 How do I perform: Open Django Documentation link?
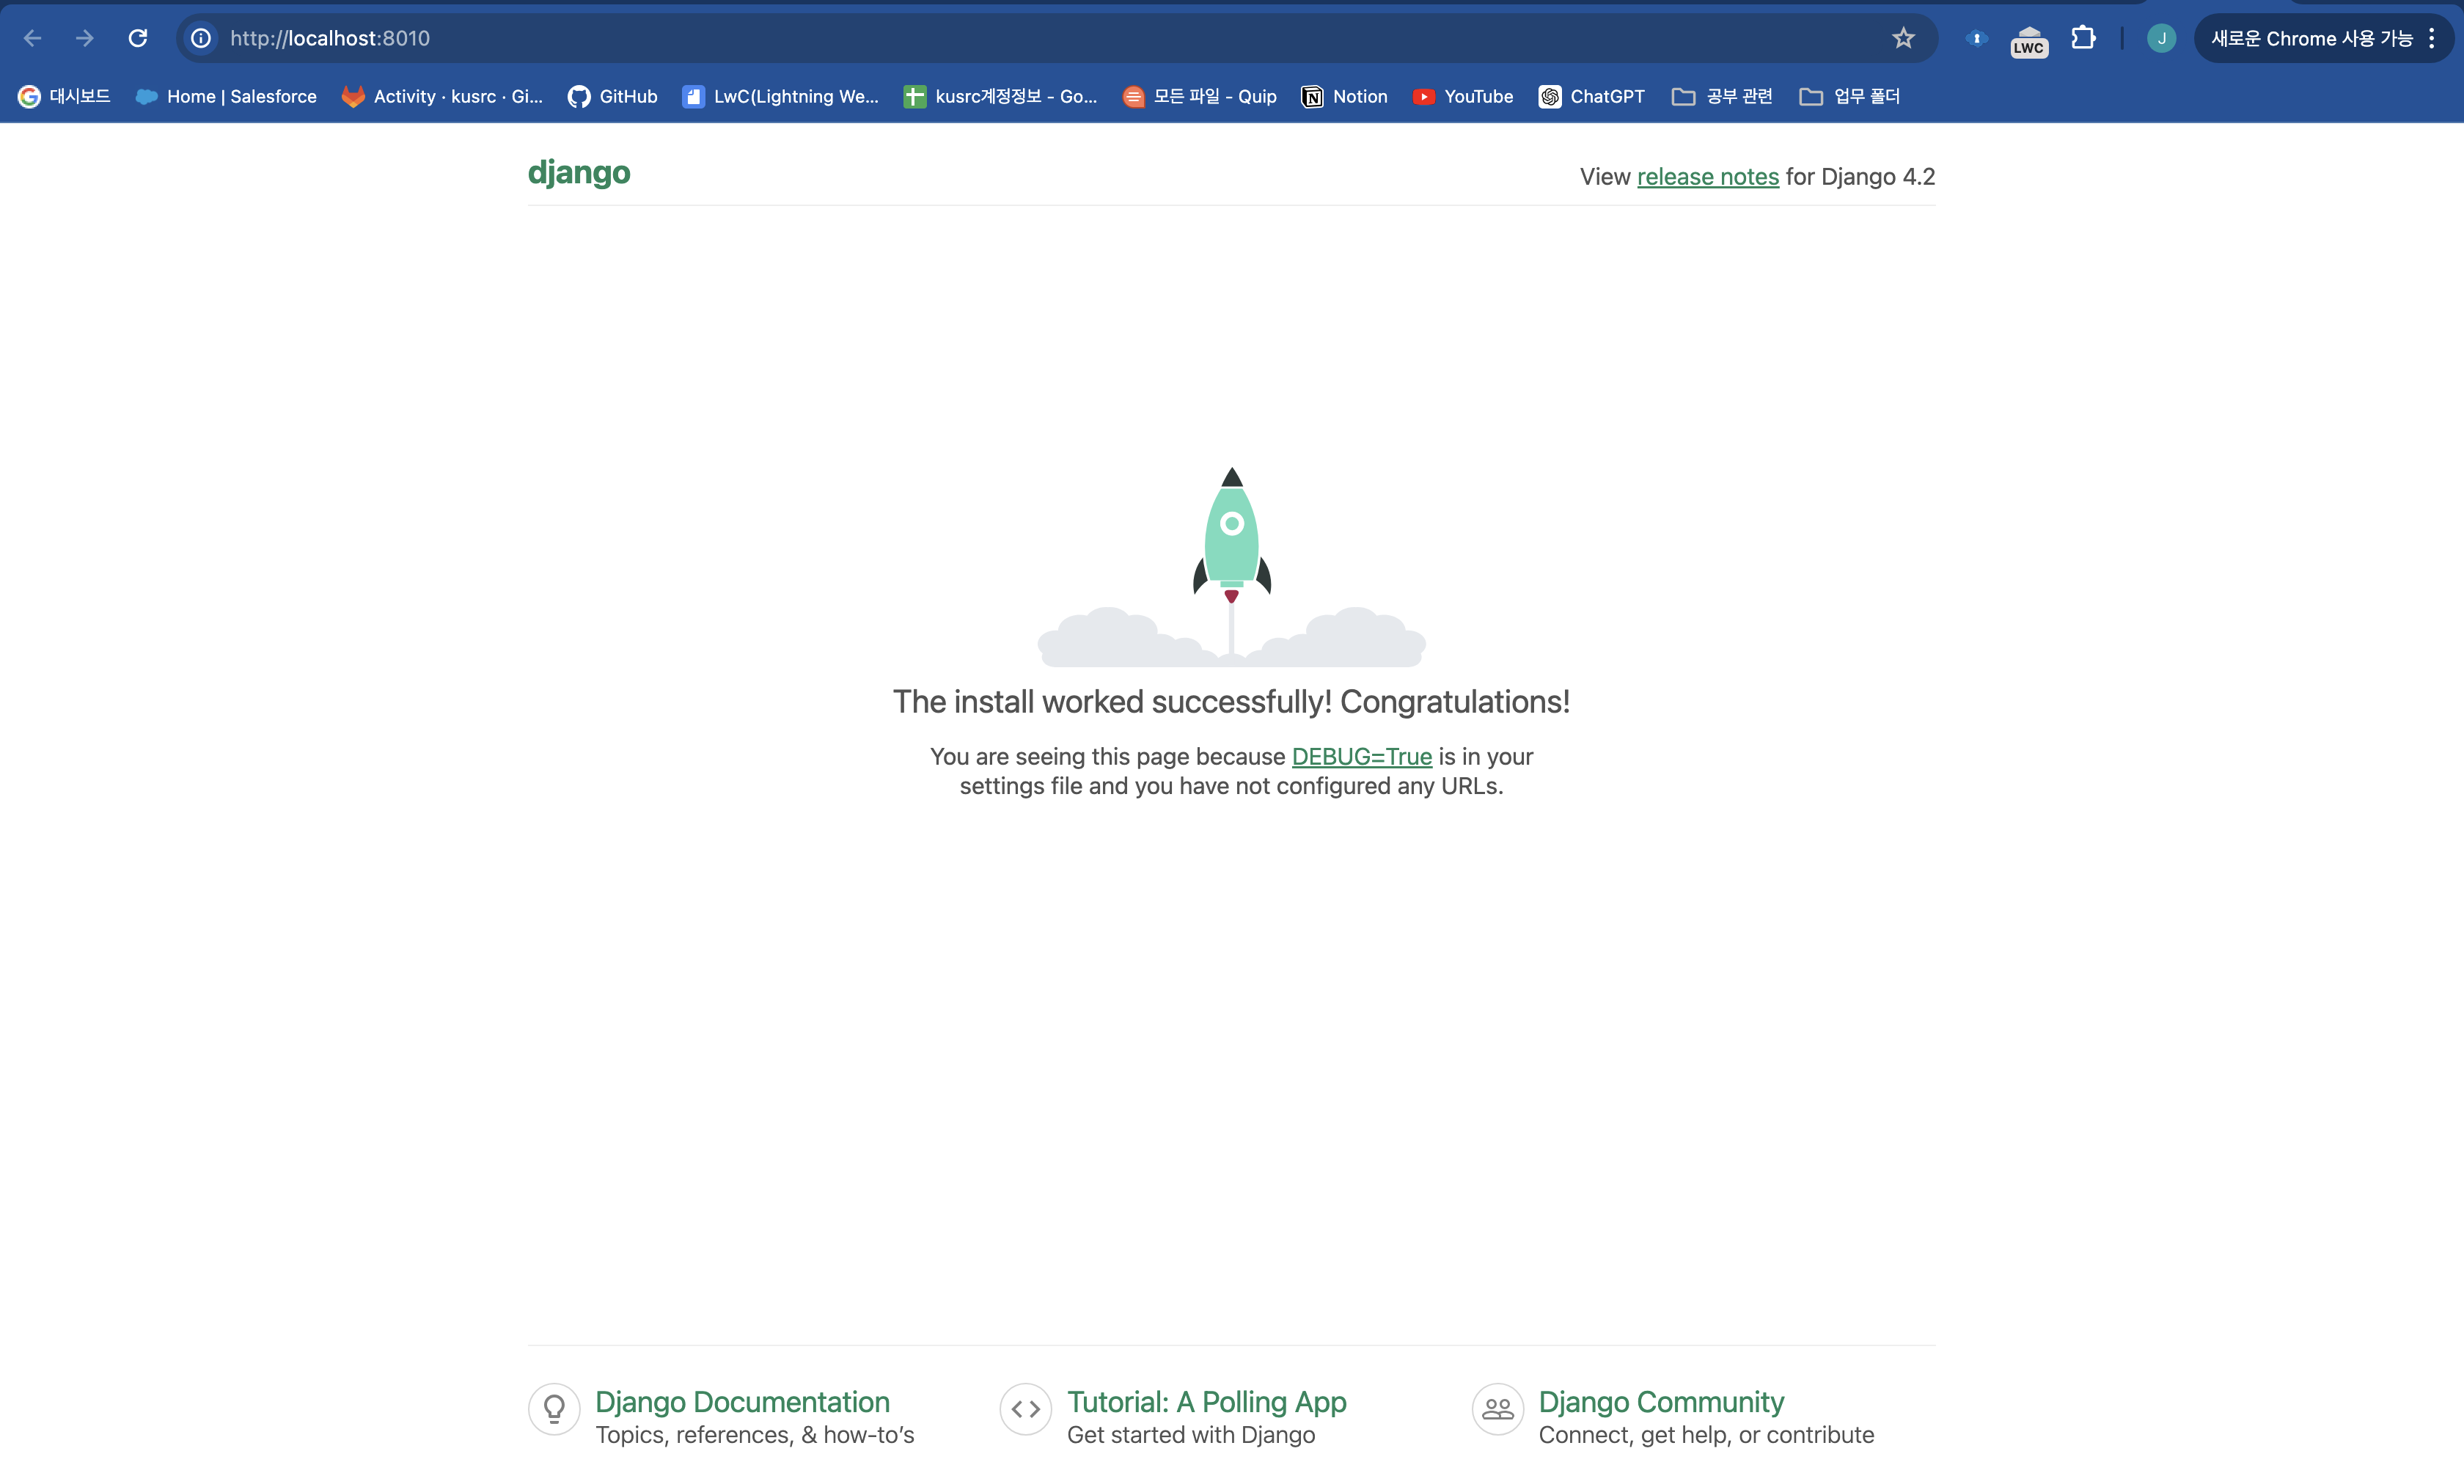742,1402
